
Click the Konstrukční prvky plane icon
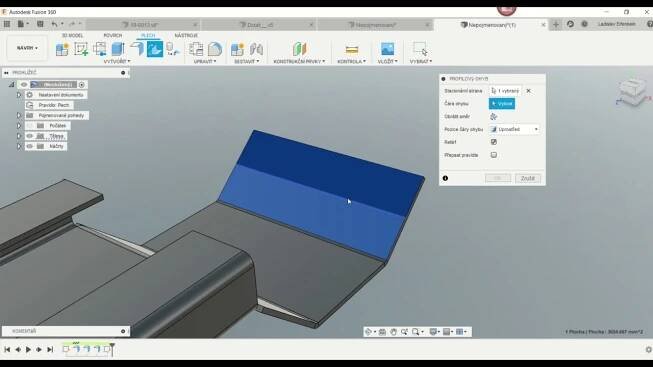[299, 49]
